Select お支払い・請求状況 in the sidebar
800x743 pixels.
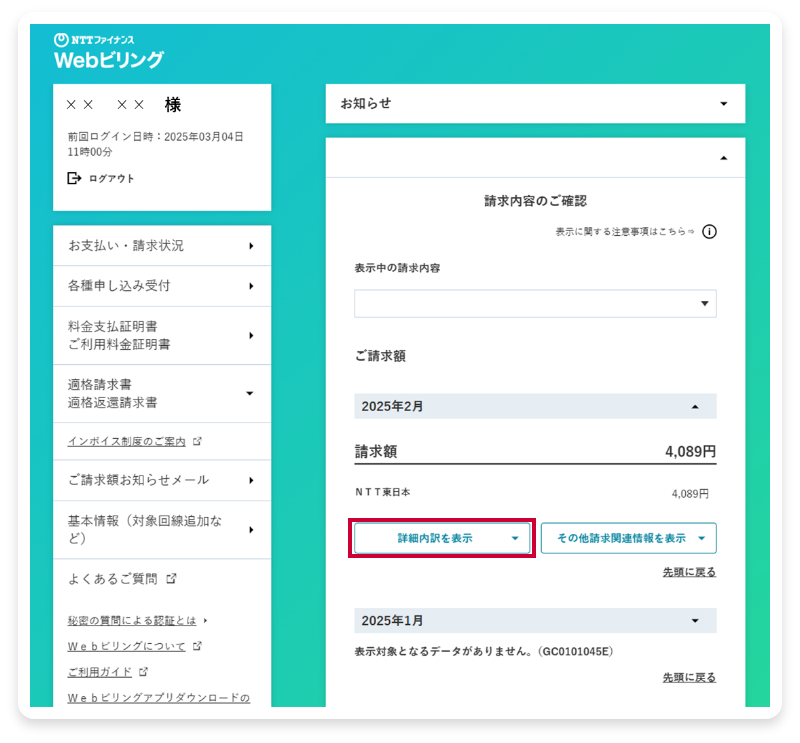pos(162,245)
